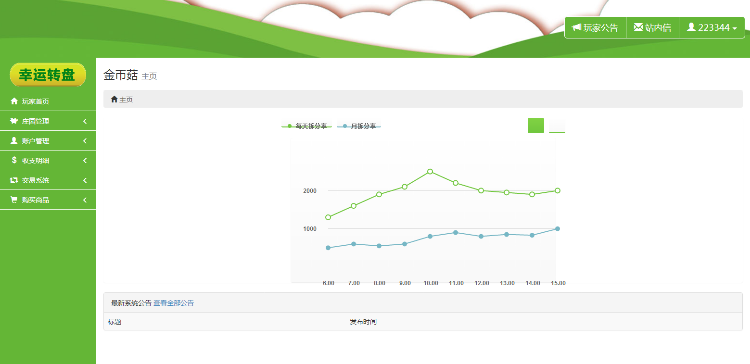Expand the 收支明细 chevron

(x=85, y=161)
